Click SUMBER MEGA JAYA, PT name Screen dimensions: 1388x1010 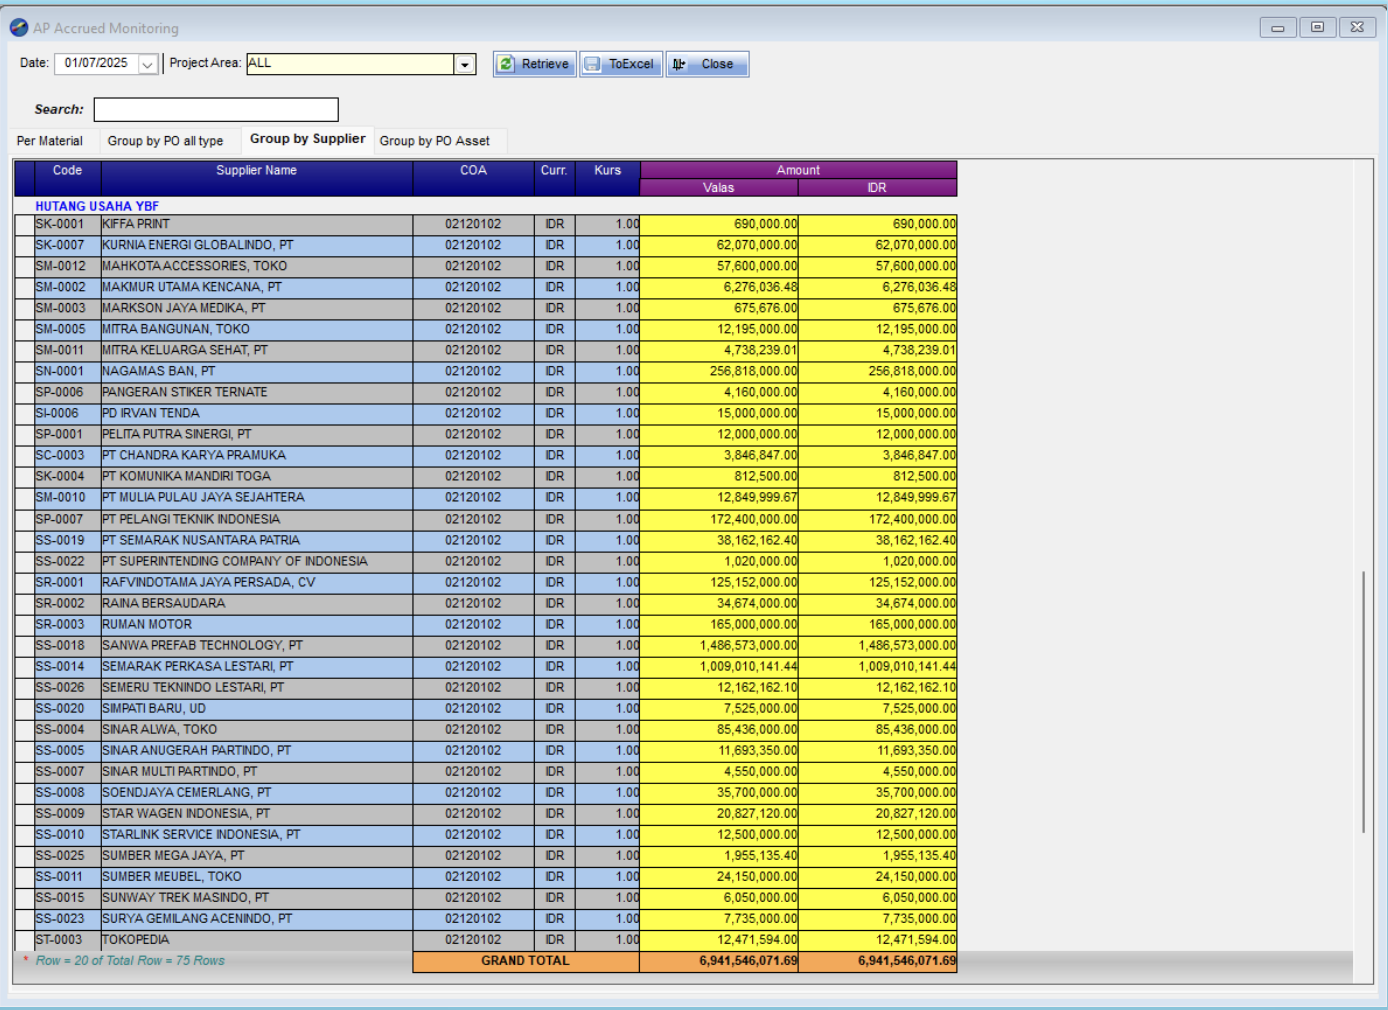pyautogui.click(x=173, y=855)
